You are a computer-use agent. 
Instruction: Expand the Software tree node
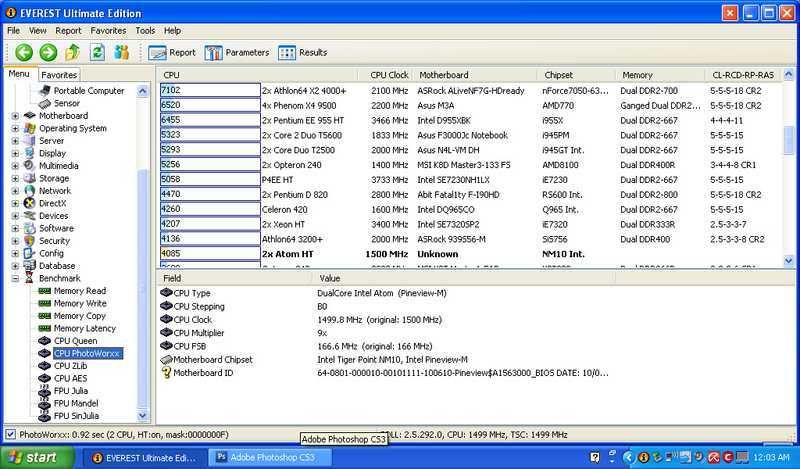15,229
